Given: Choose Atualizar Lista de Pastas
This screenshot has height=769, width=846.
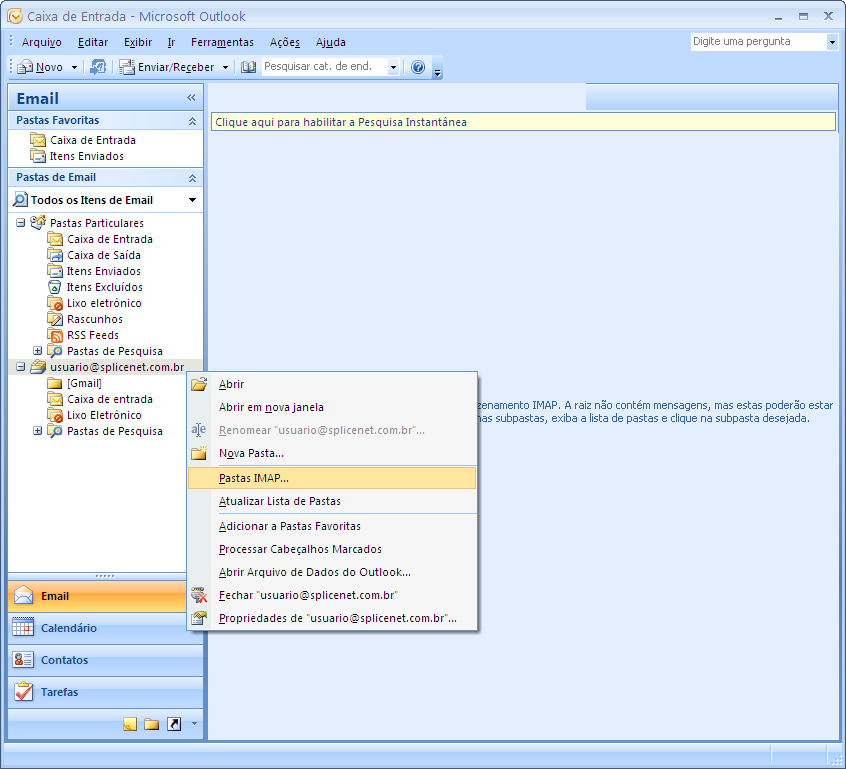Looking at the screenshot, I should (332, 501).
